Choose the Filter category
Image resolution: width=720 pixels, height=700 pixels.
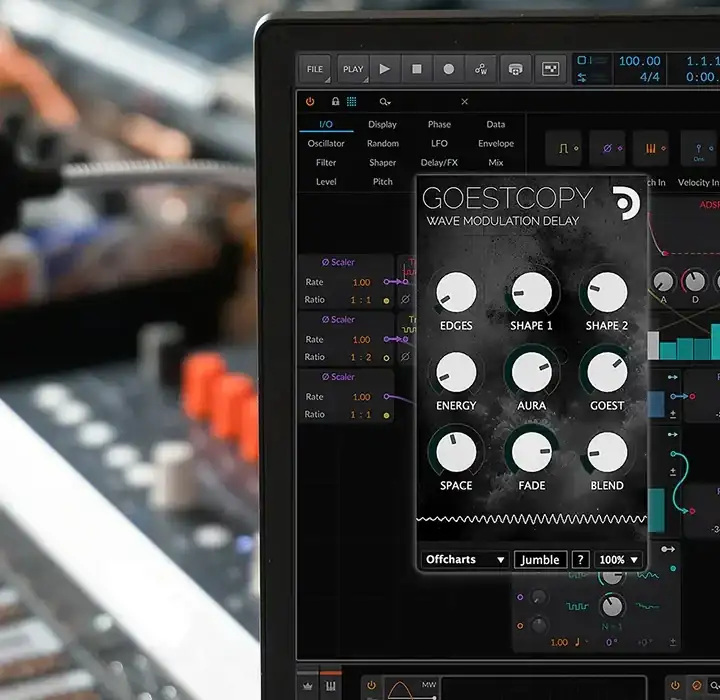click(x=326, y=163)
